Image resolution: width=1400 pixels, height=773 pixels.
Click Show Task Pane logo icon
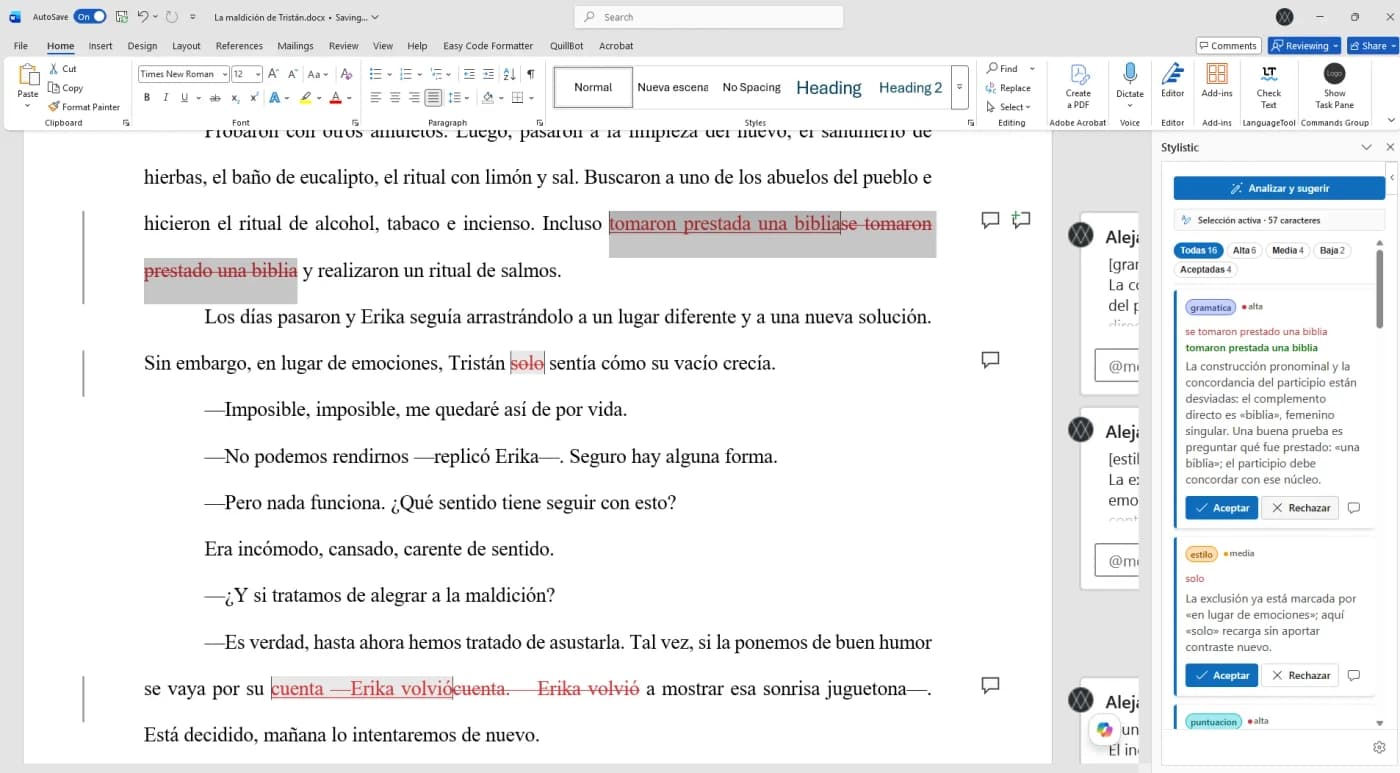pos(1334,74)
